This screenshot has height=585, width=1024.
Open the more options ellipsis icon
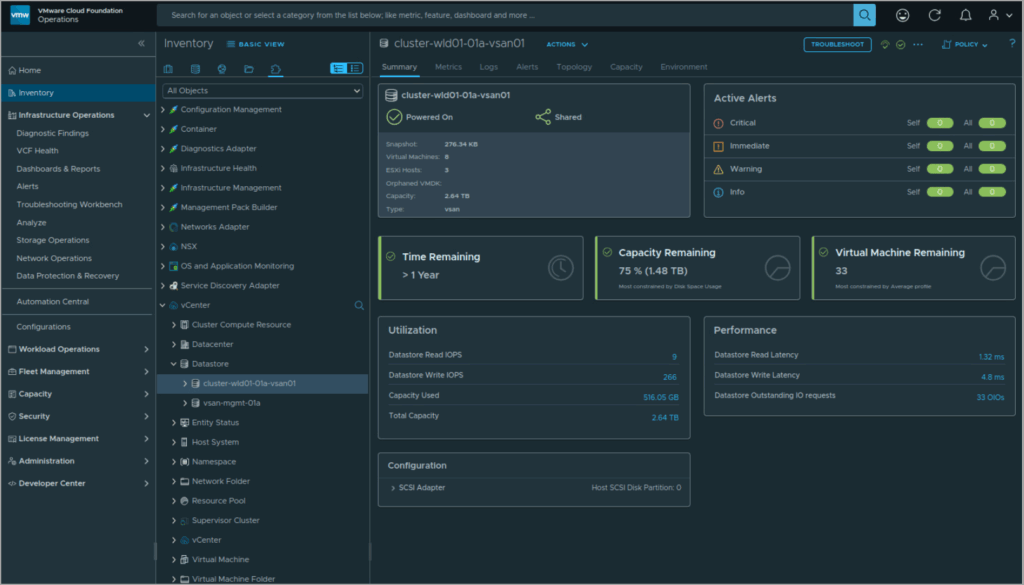(918, 44)
